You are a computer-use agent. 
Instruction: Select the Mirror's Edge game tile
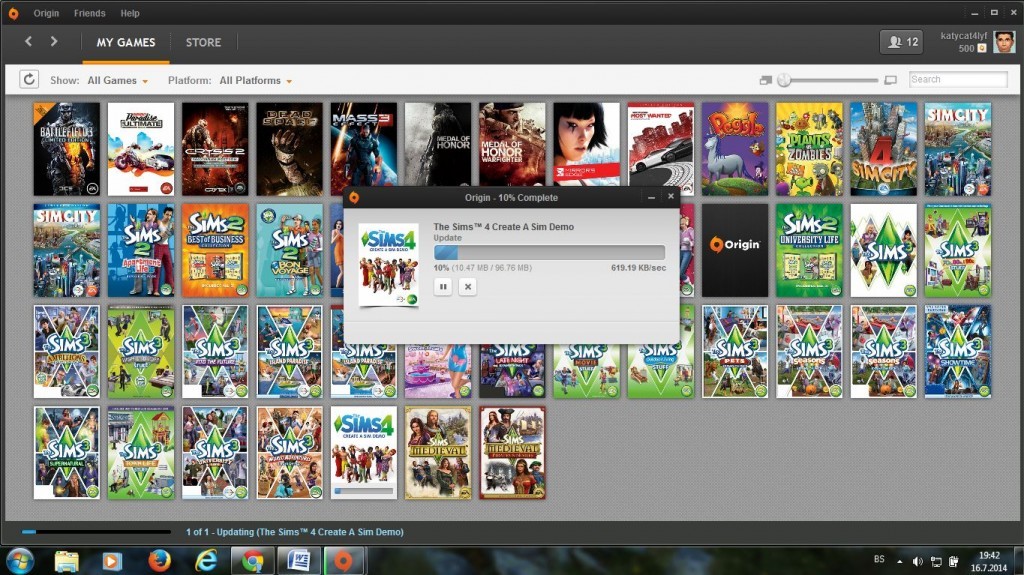pyautogui.click(x=586, y=145)
